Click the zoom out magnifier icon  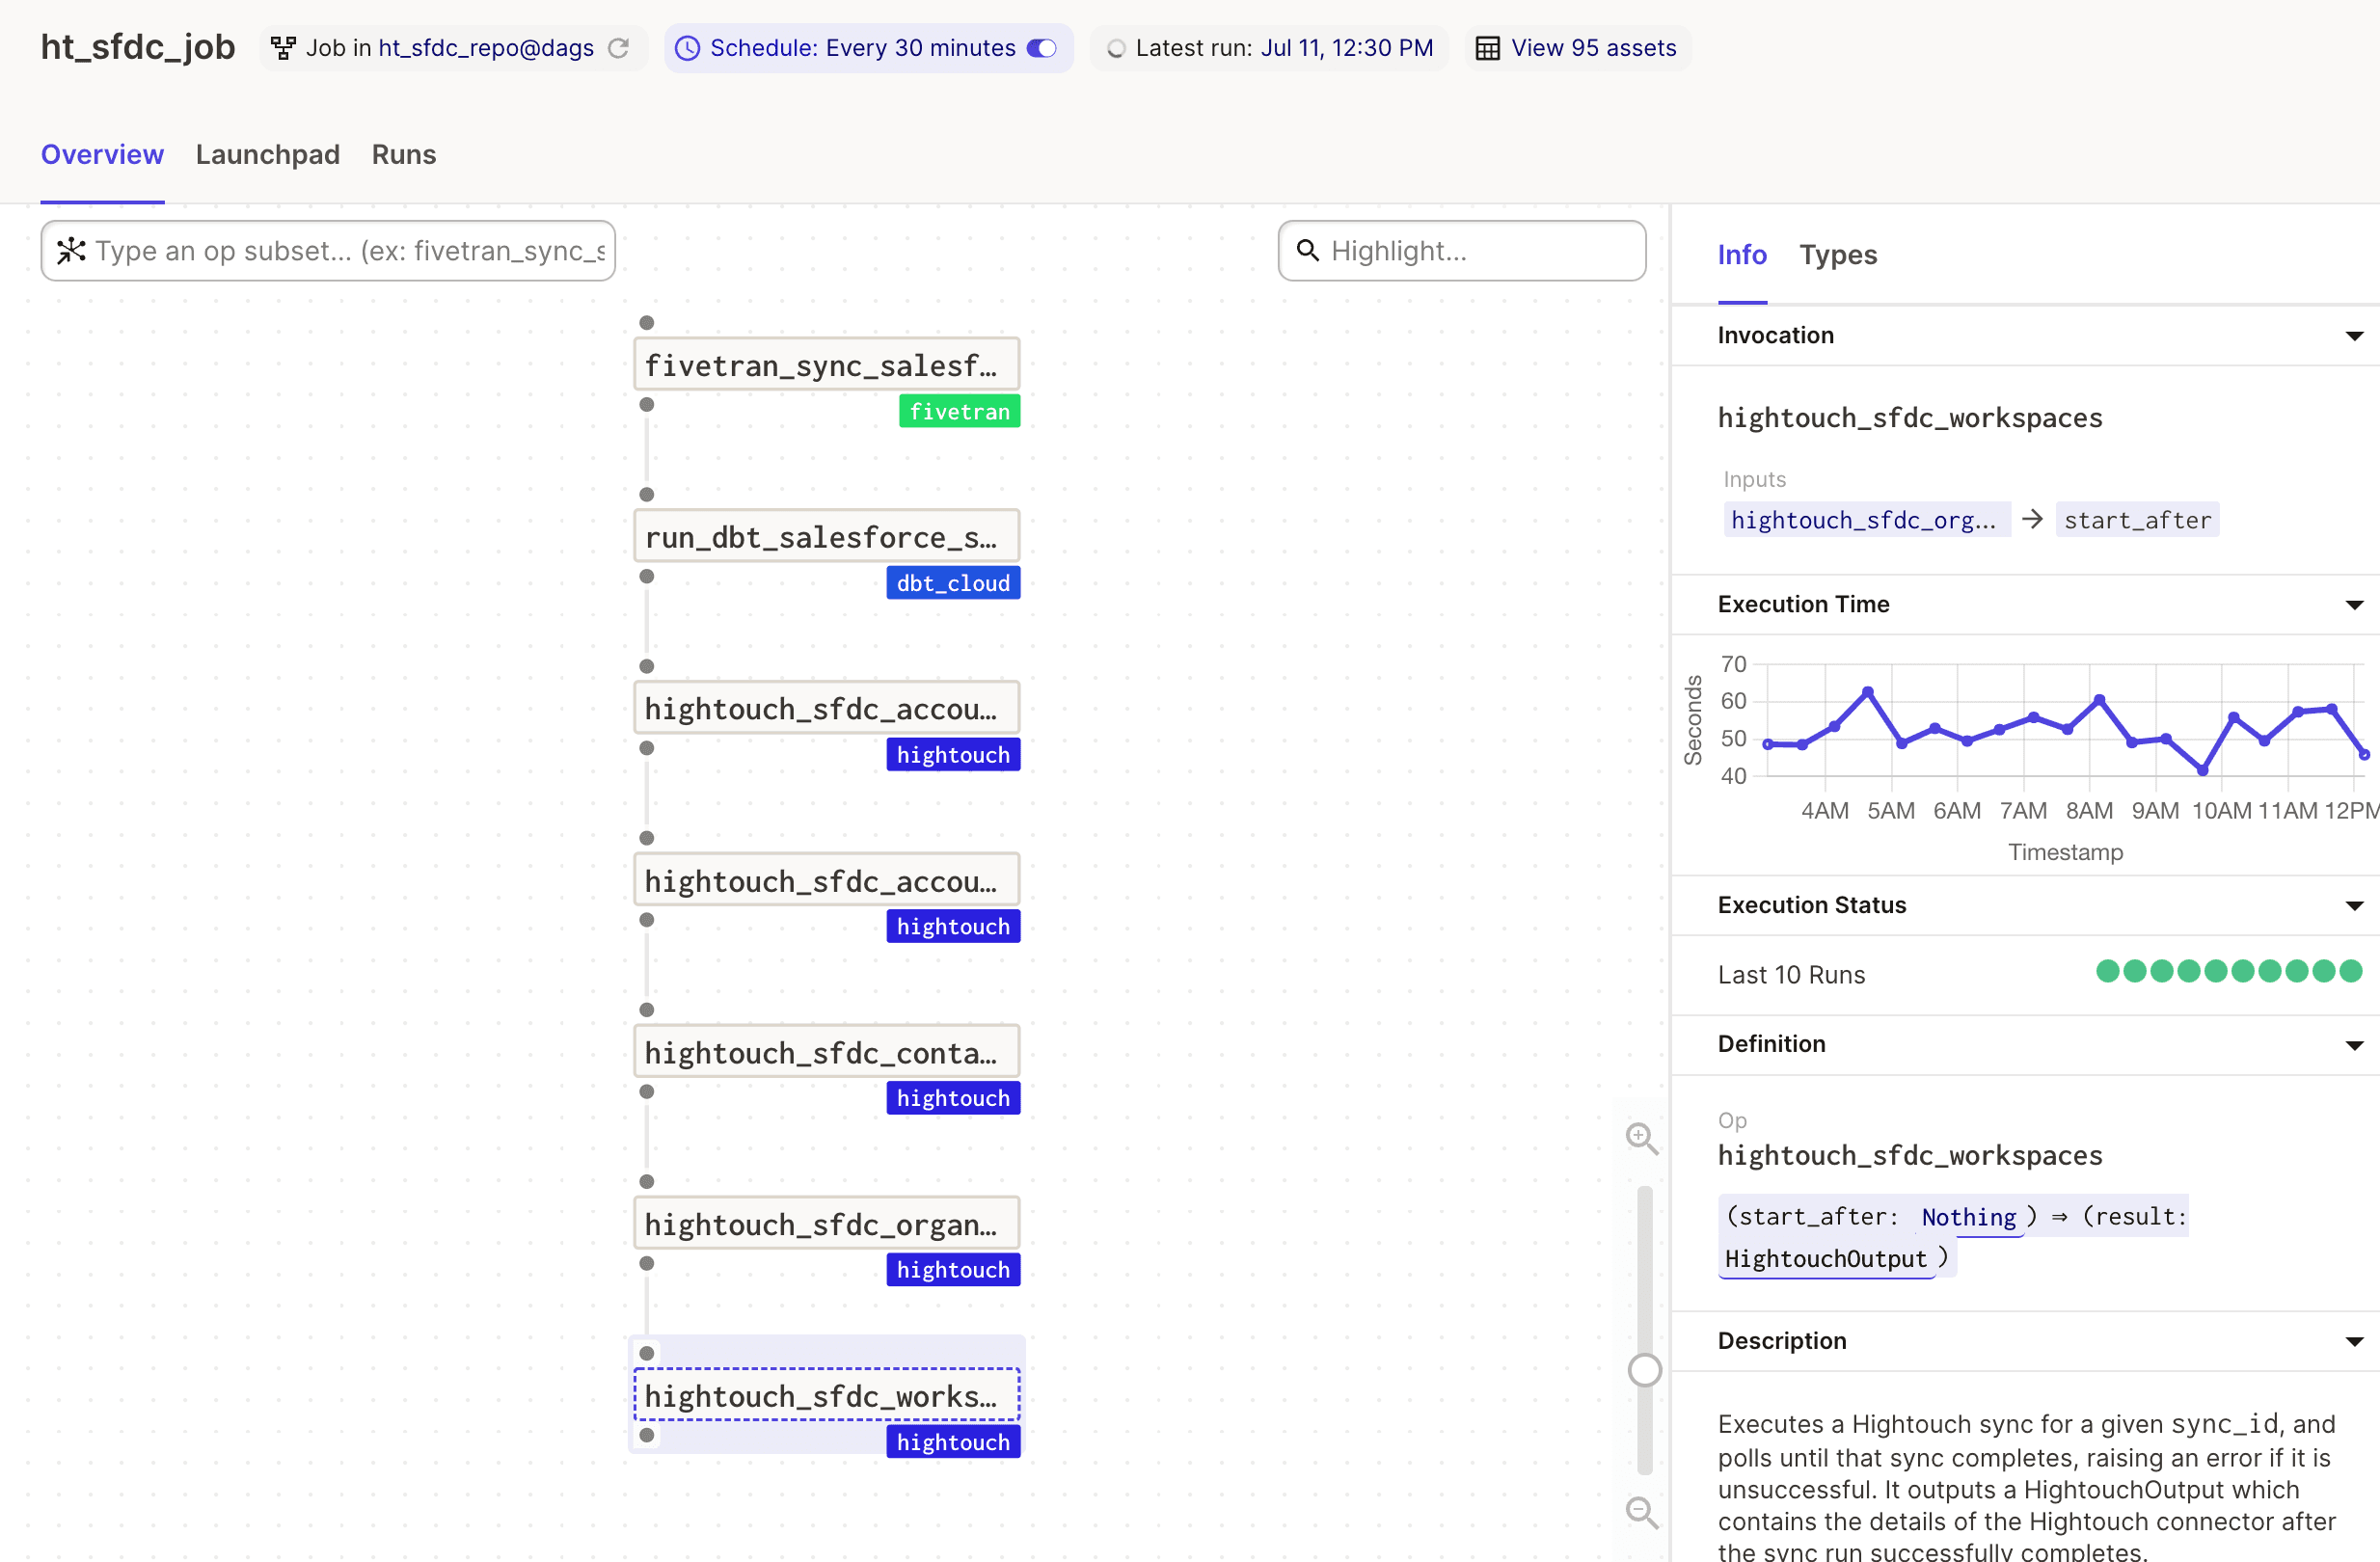point(1641,1512)
